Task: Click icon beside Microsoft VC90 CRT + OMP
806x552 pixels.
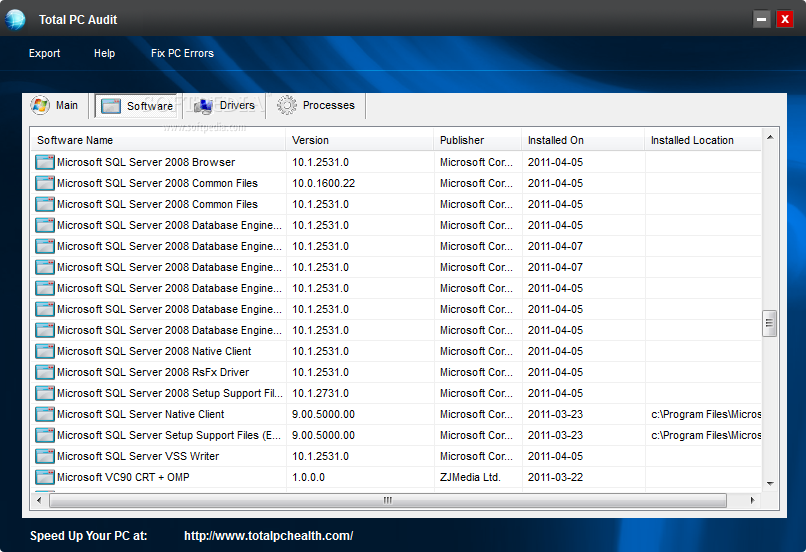Action: click(45, 477)
